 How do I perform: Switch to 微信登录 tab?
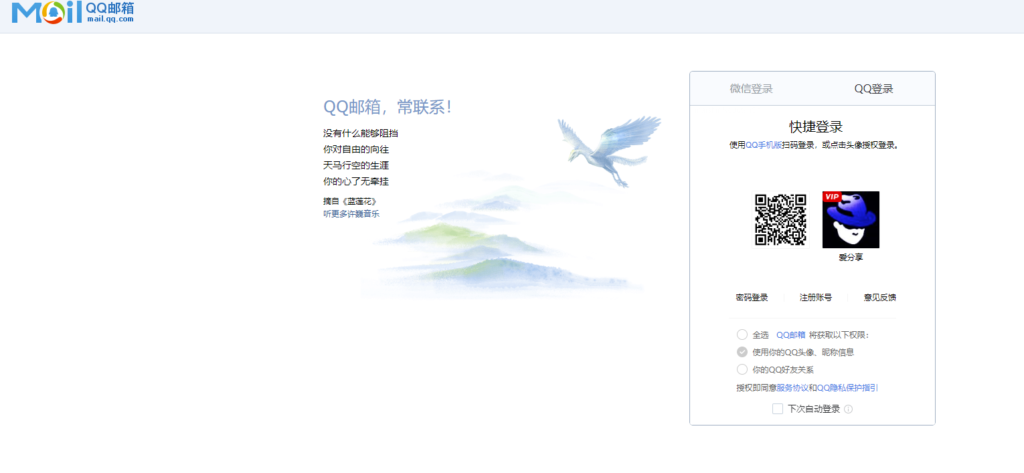tap(751, 89)
